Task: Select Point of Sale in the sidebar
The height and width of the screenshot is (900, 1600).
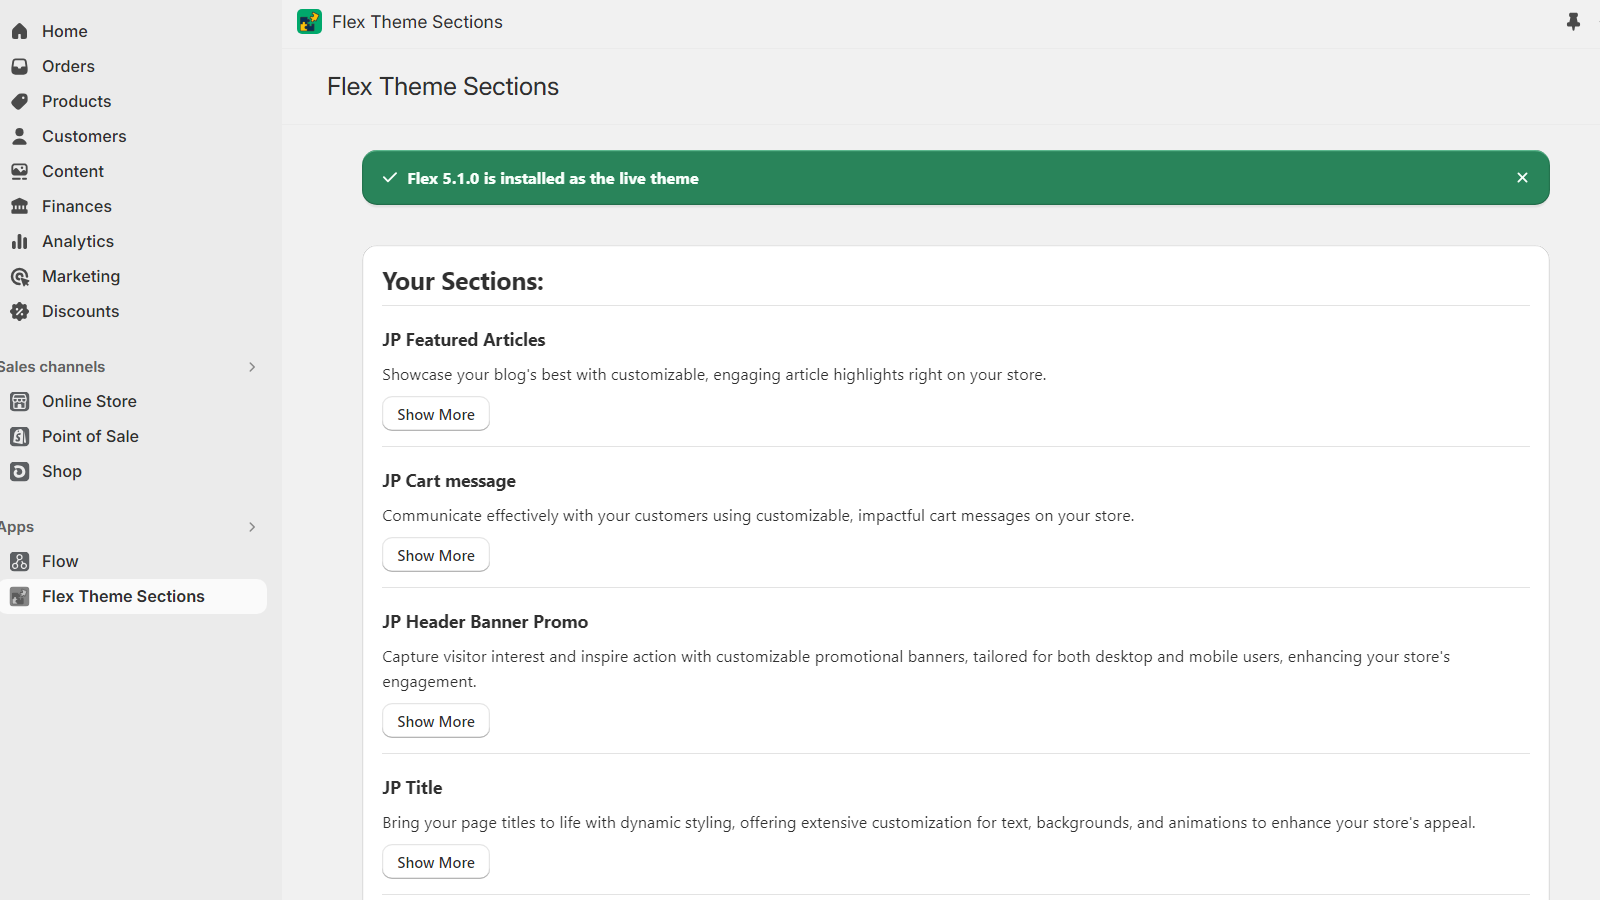Action: [x=90, y=436]
